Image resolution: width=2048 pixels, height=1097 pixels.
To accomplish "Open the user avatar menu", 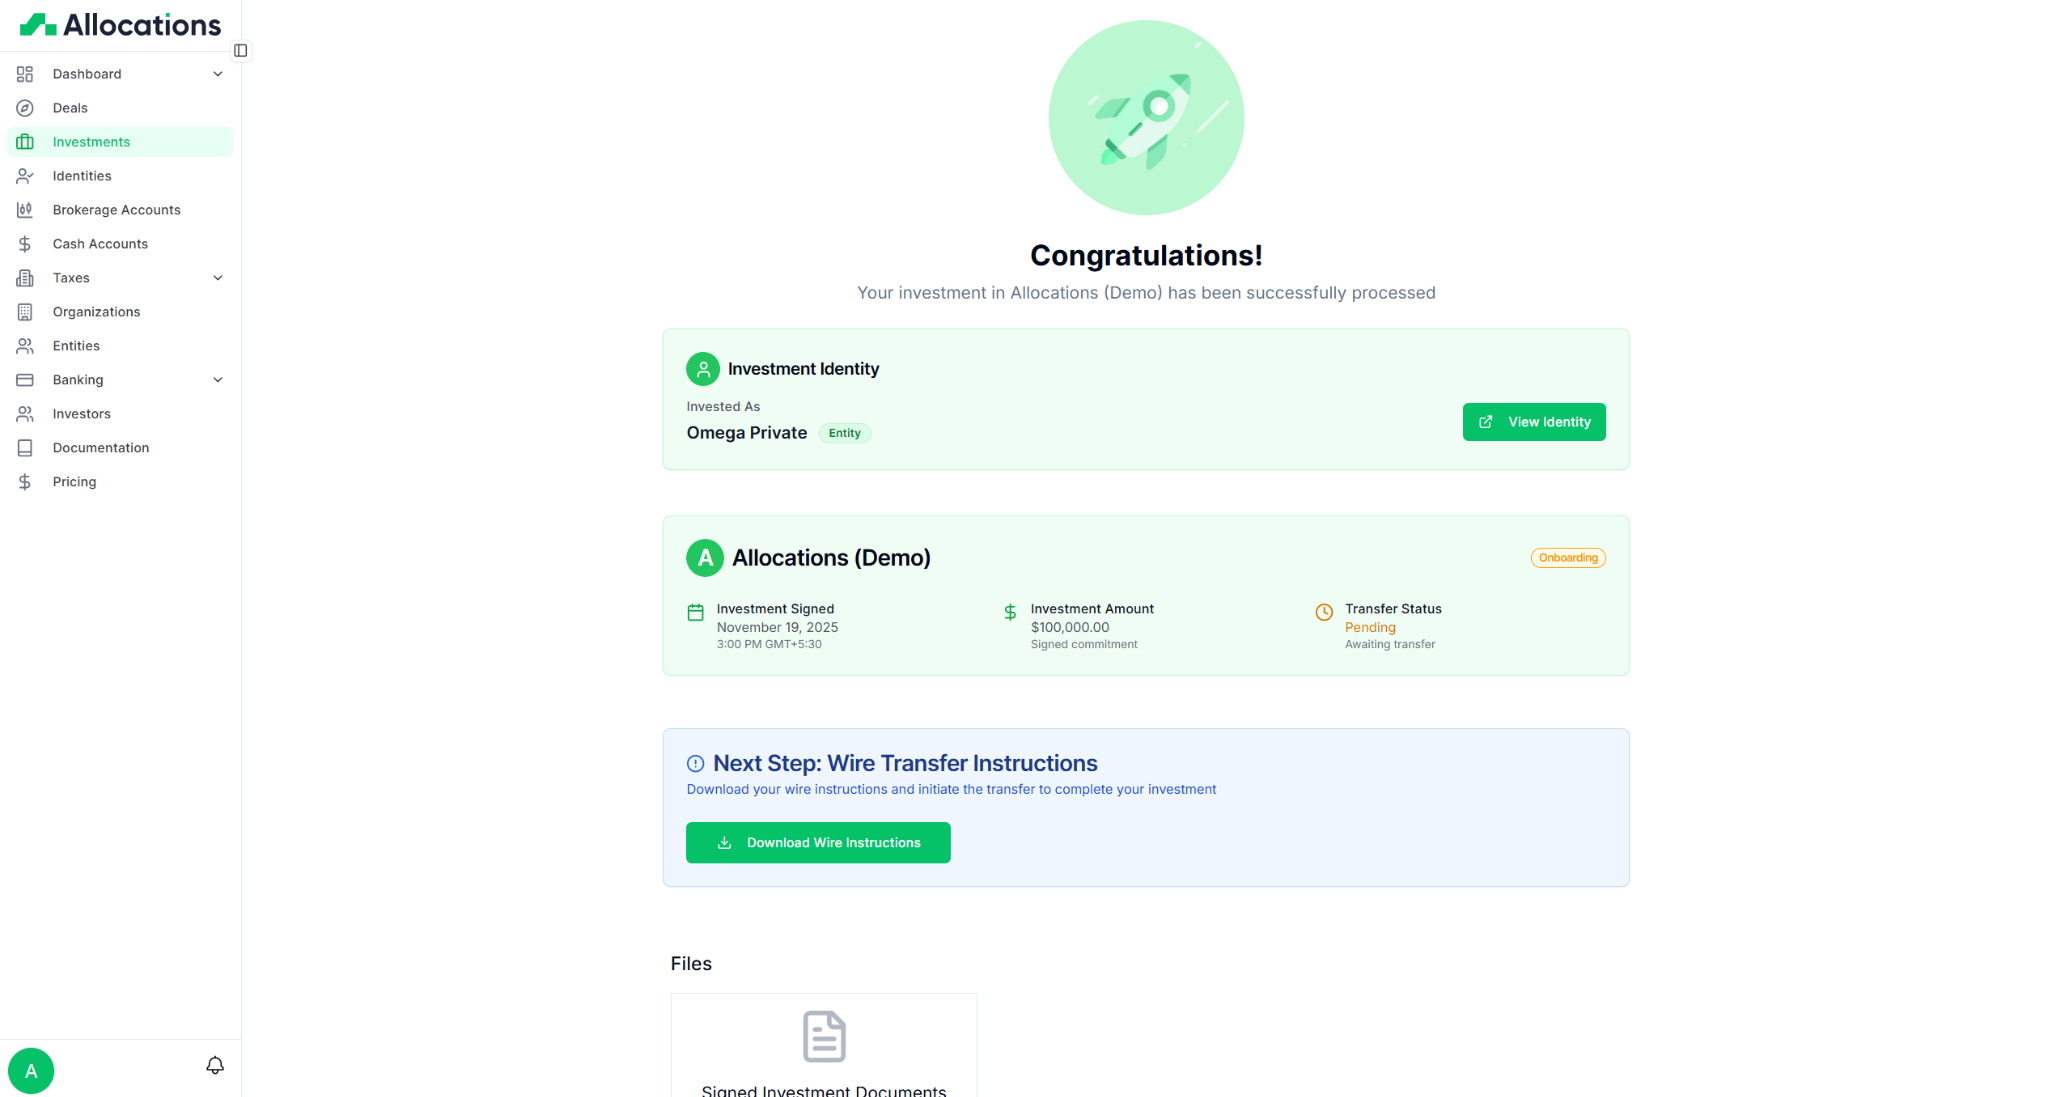I will 31,1071.
